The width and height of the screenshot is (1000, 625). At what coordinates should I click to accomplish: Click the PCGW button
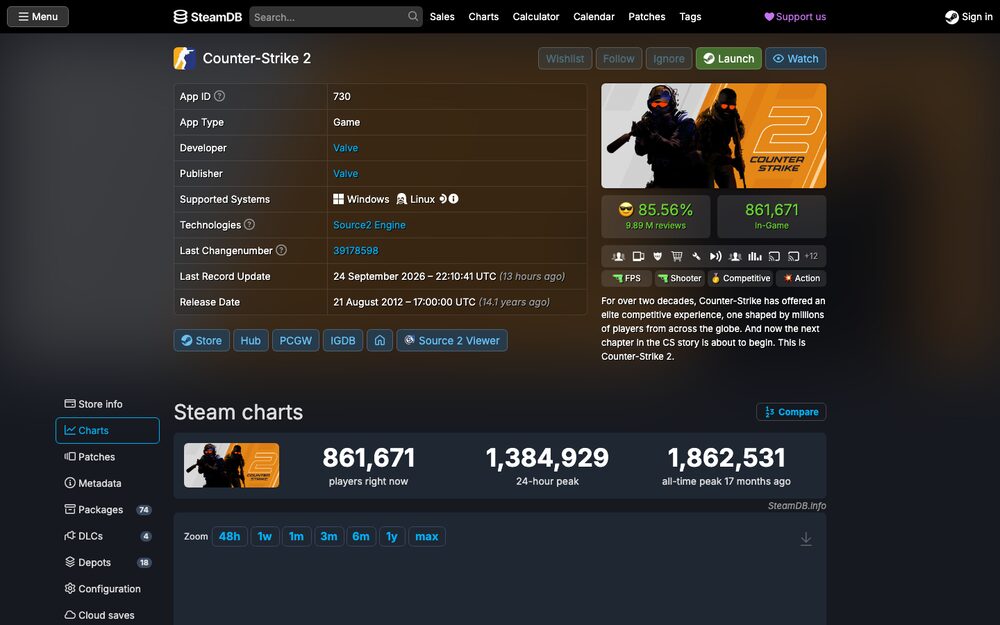296,341
